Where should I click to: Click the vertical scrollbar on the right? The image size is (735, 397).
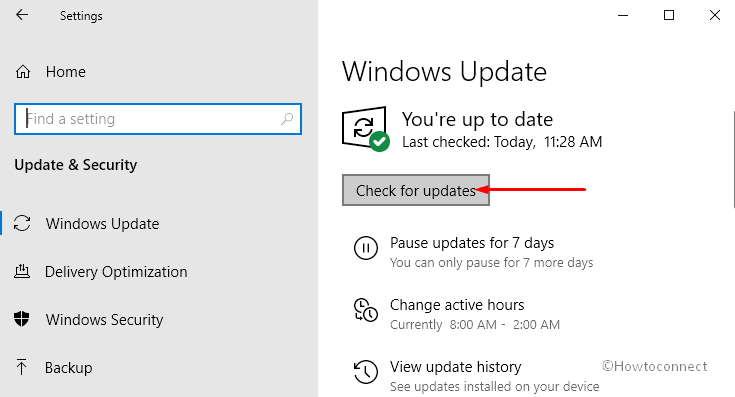click(x=733, y=159)
